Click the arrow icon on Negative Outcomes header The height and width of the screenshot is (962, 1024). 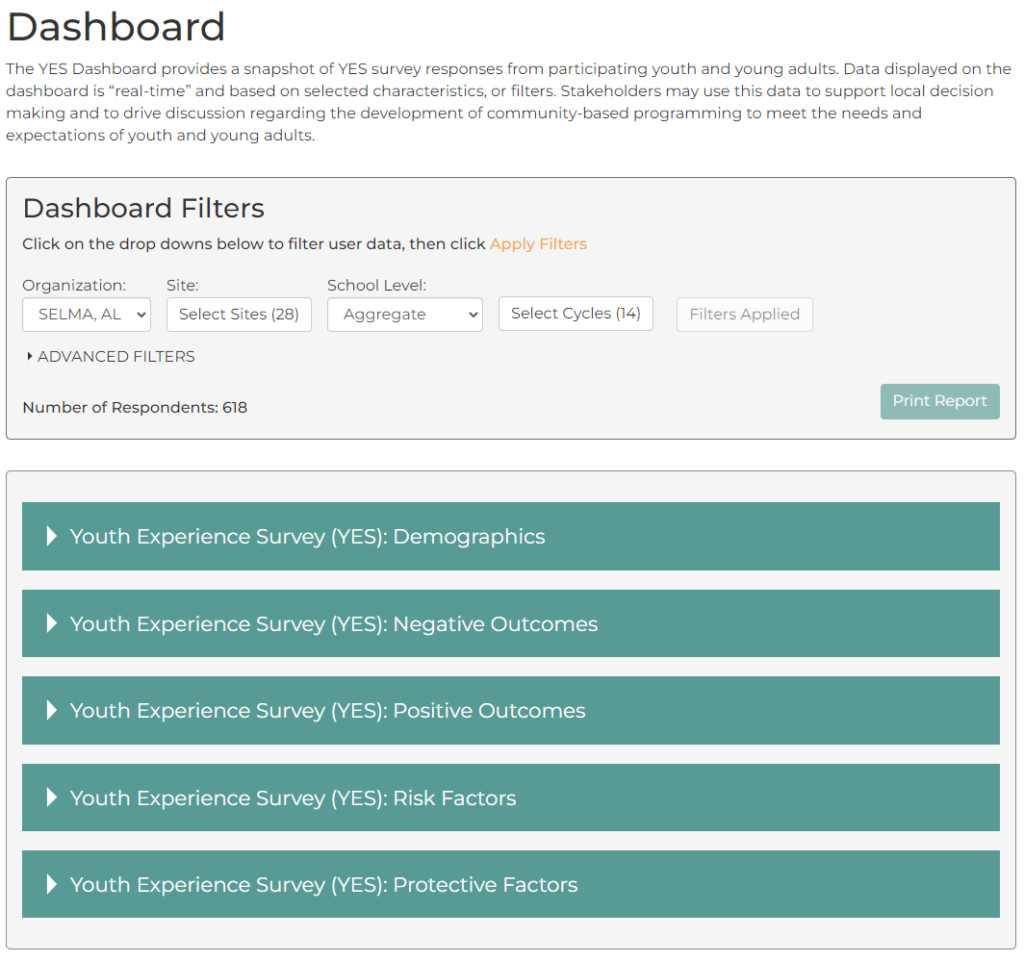coord(51,623)
